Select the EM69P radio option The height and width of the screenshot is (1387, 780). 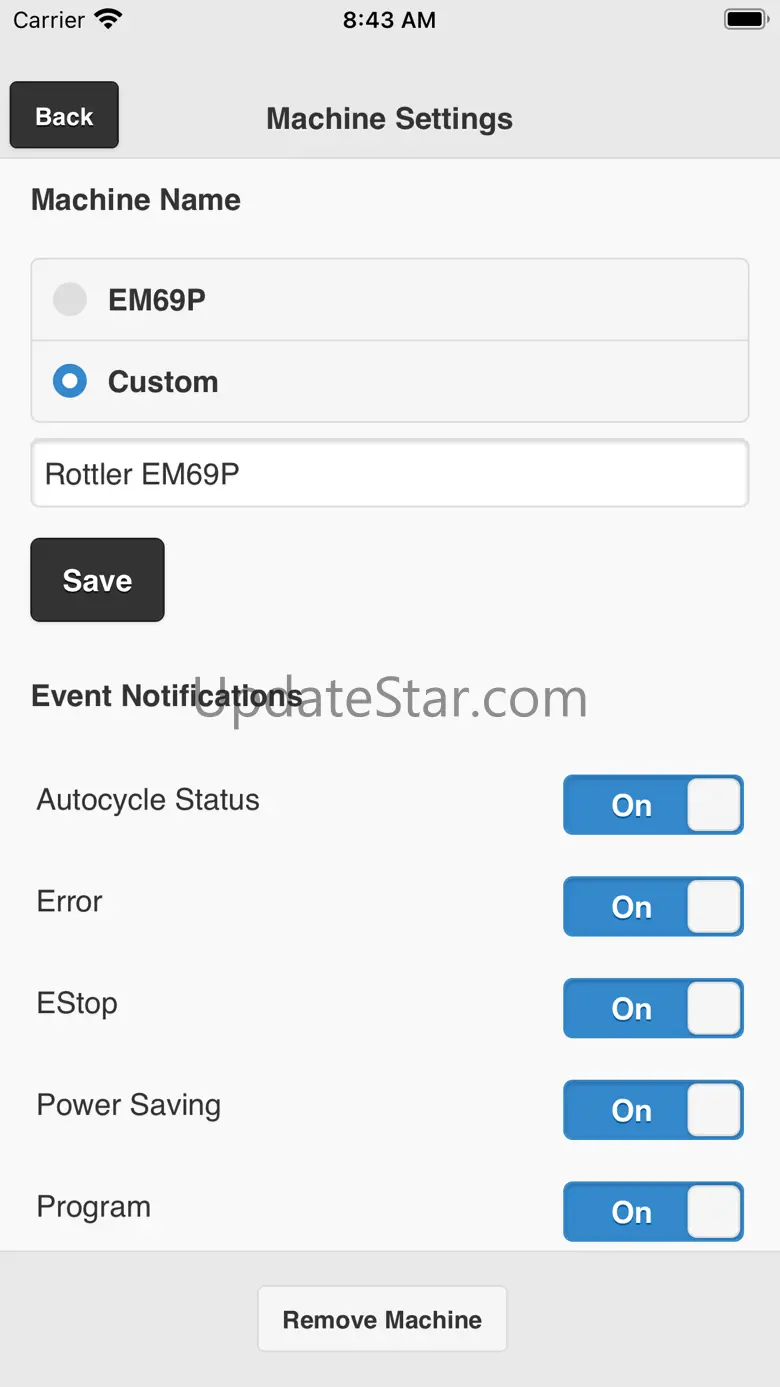(70, 299)
